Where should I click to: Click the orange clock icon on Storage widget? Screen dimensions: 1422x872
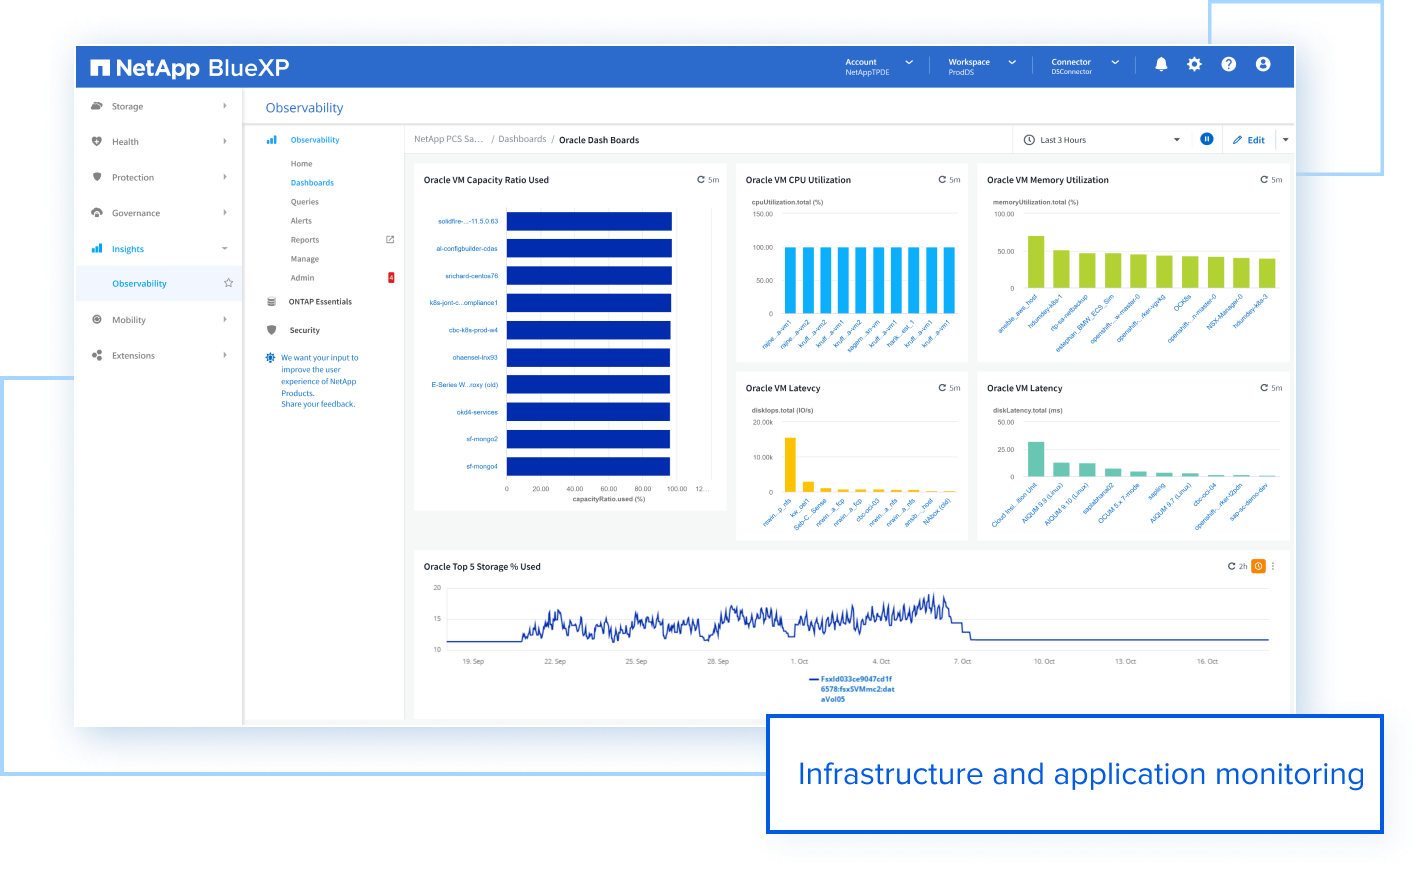[x=1259, y=566]
